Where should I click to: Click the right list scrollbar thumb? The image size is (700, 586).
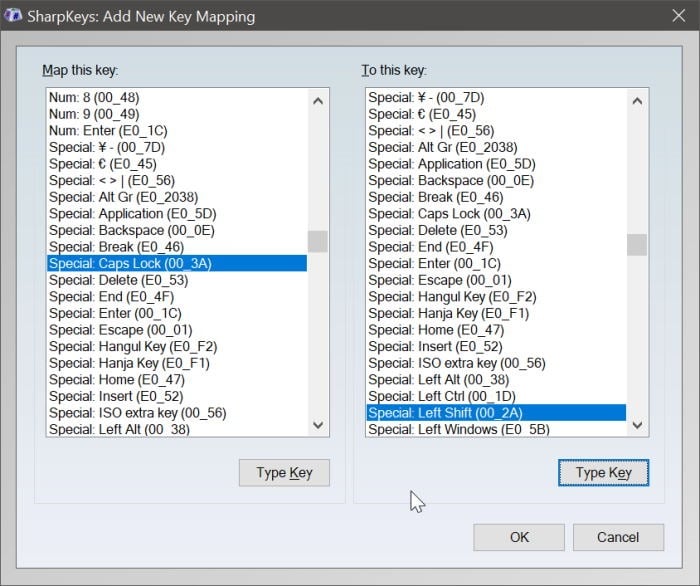click(x=636, y=245)
